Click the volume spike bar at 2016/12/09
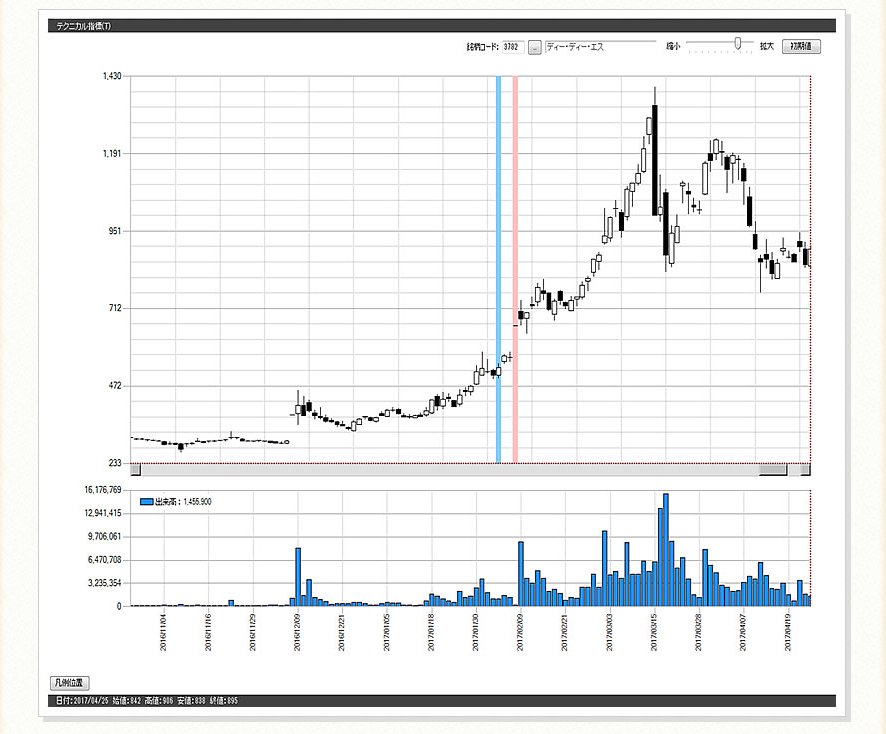This screenshot has width=886, height=734. pos(298,576)
